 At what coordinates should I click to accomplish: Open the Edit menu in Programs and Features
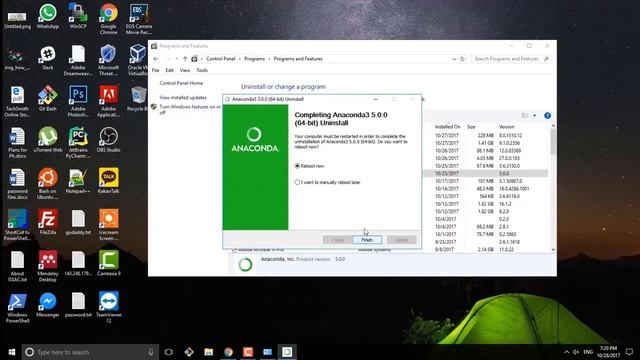(169, 70)
